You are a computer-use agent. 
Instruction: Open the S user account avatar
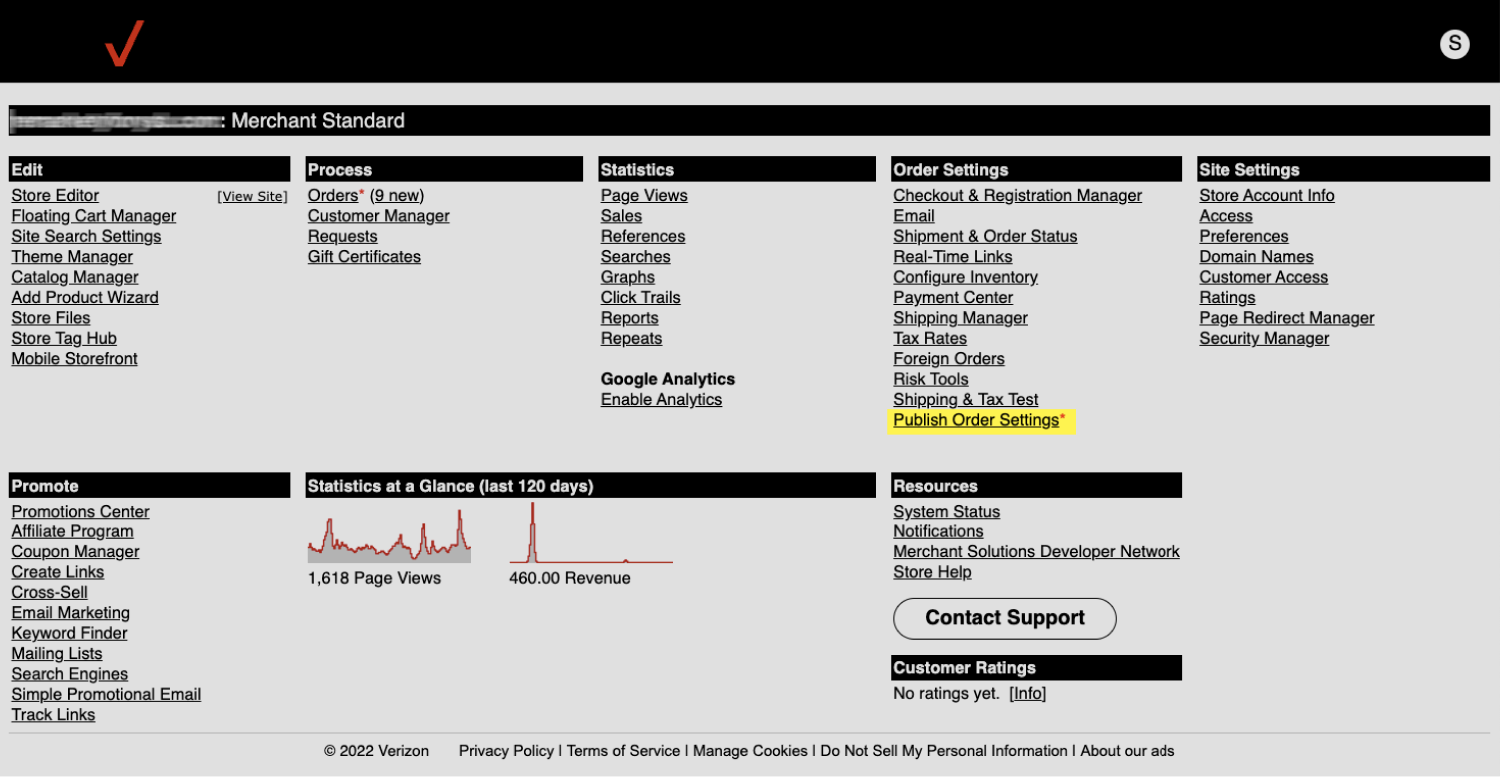pos(1454,43)
